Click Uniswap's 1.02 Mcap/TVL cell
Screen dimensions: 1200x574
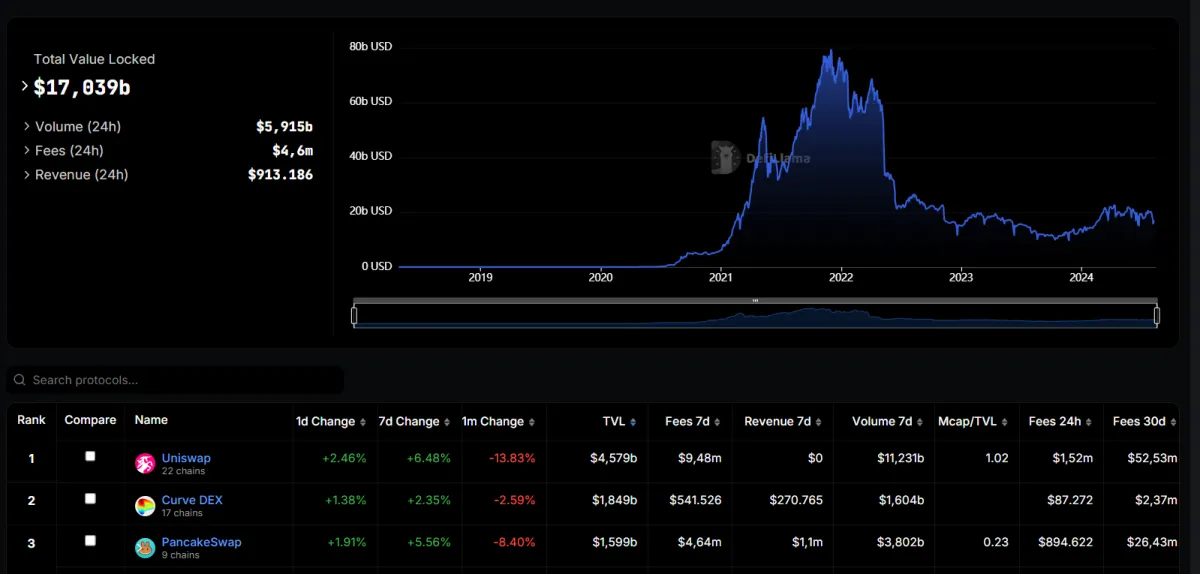(x=995, y=458)
